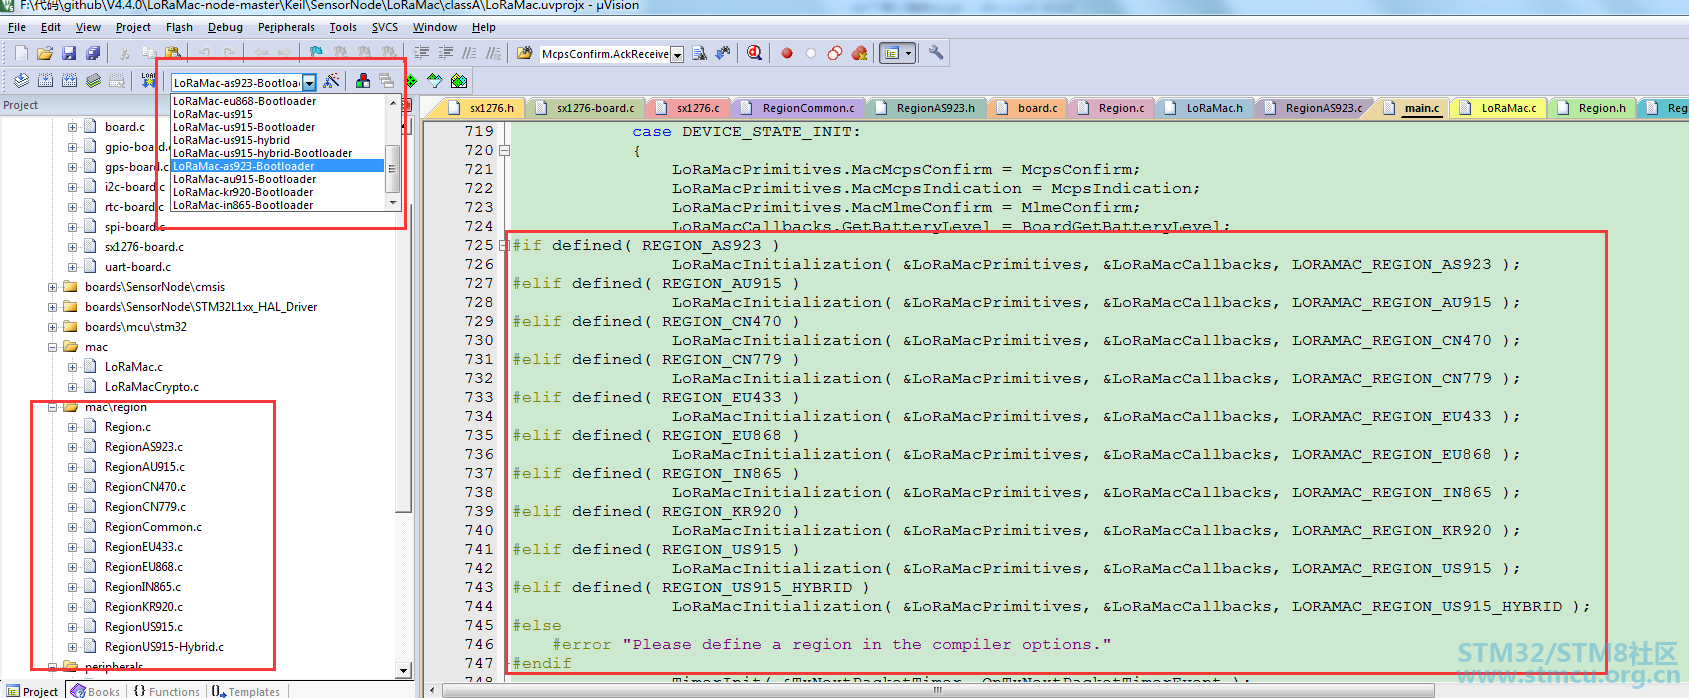Viewport: 1689px width, 698px height.
Task: Select LoRaMacCrypto.c in the project tree
Action: pos(152,387)
